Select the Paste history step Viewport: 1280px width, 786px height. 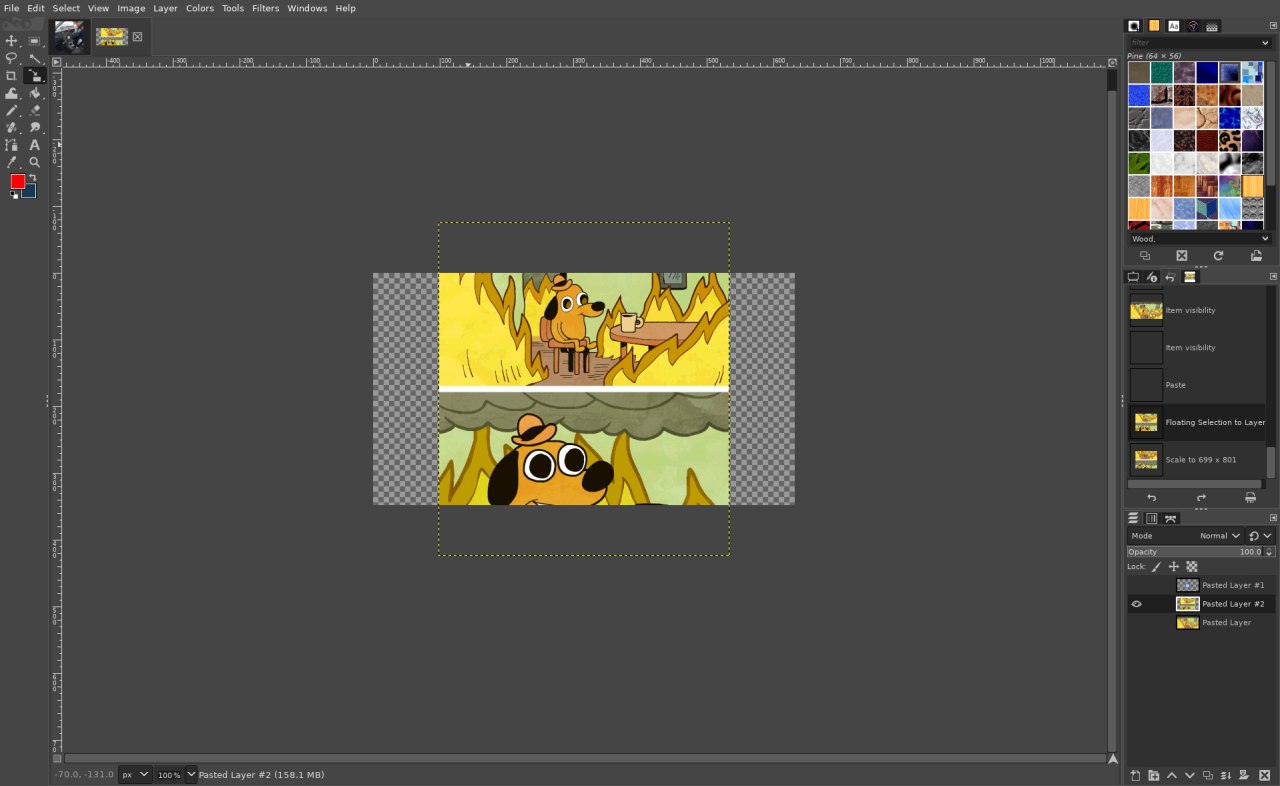[x=1197, y=385]
